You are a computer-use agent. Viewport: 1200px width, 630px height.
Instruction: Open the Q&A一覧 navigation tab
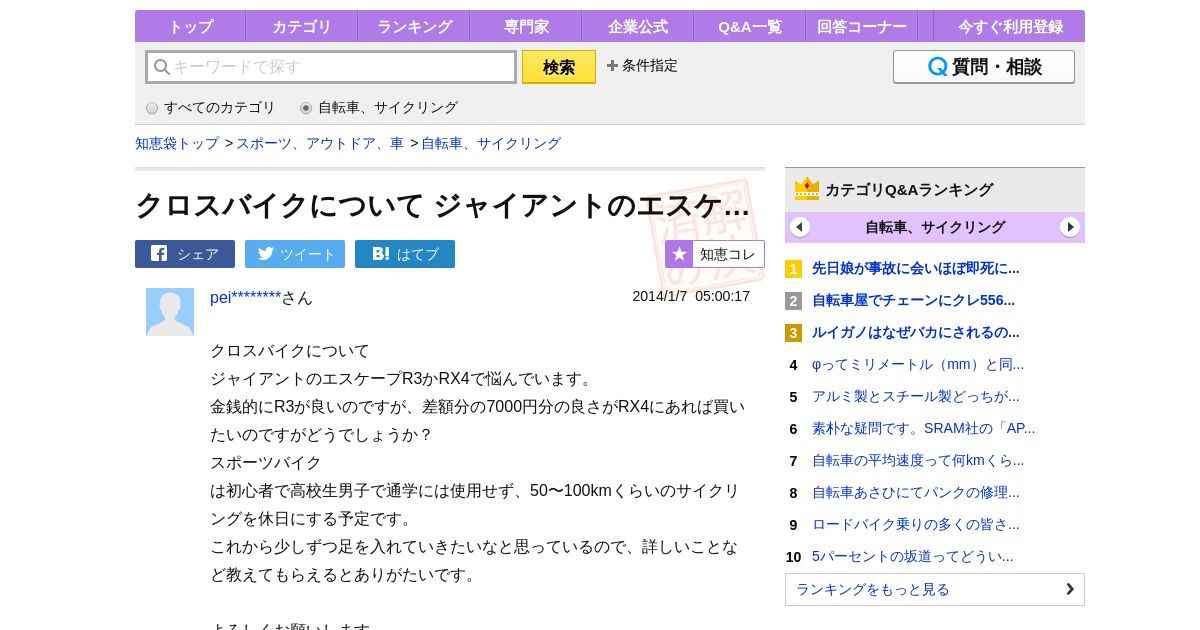coord(750,27)
